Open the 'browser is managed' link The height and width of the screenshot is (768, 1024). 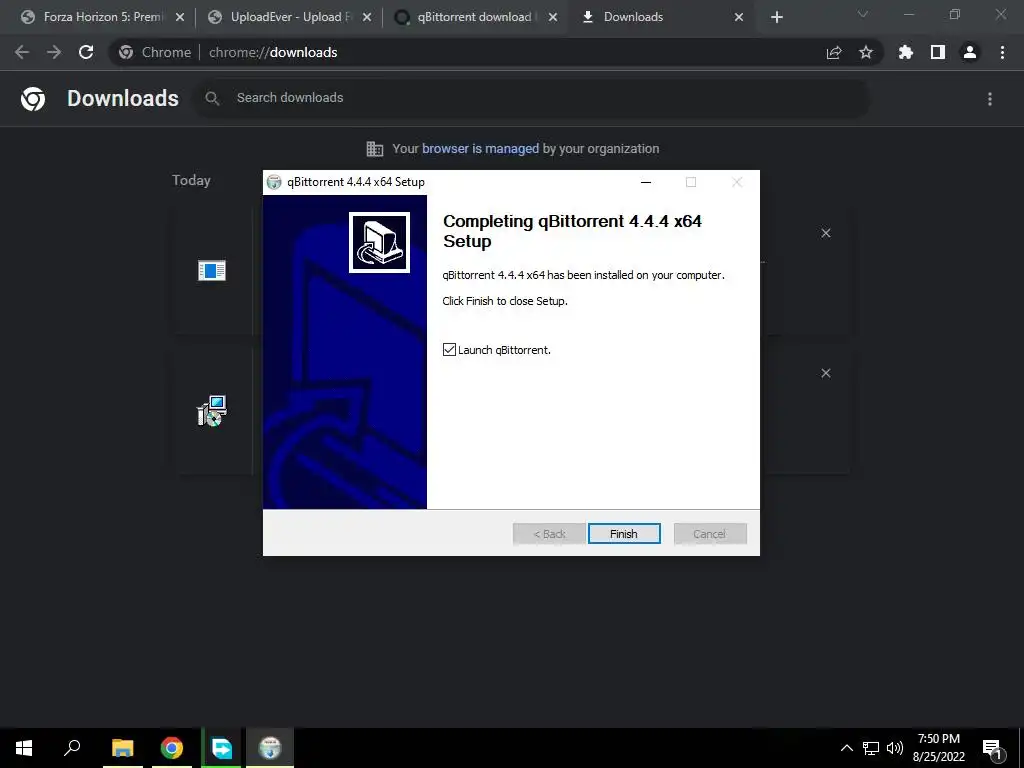pyautogui.click(x=480, y=148)
